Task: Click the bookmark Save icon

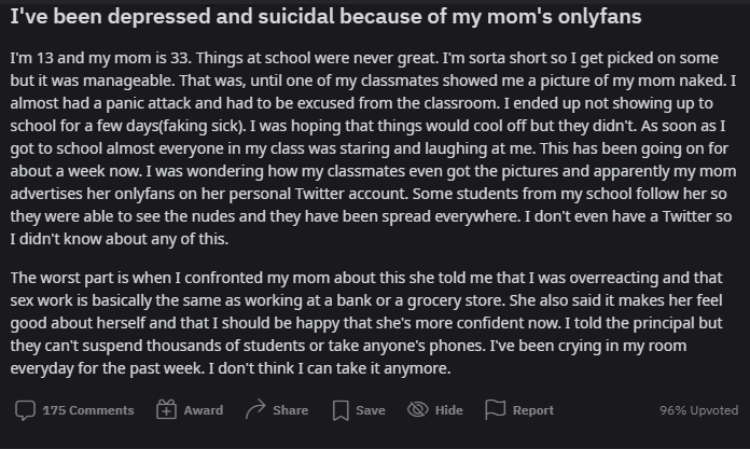Action: (341, 410)
